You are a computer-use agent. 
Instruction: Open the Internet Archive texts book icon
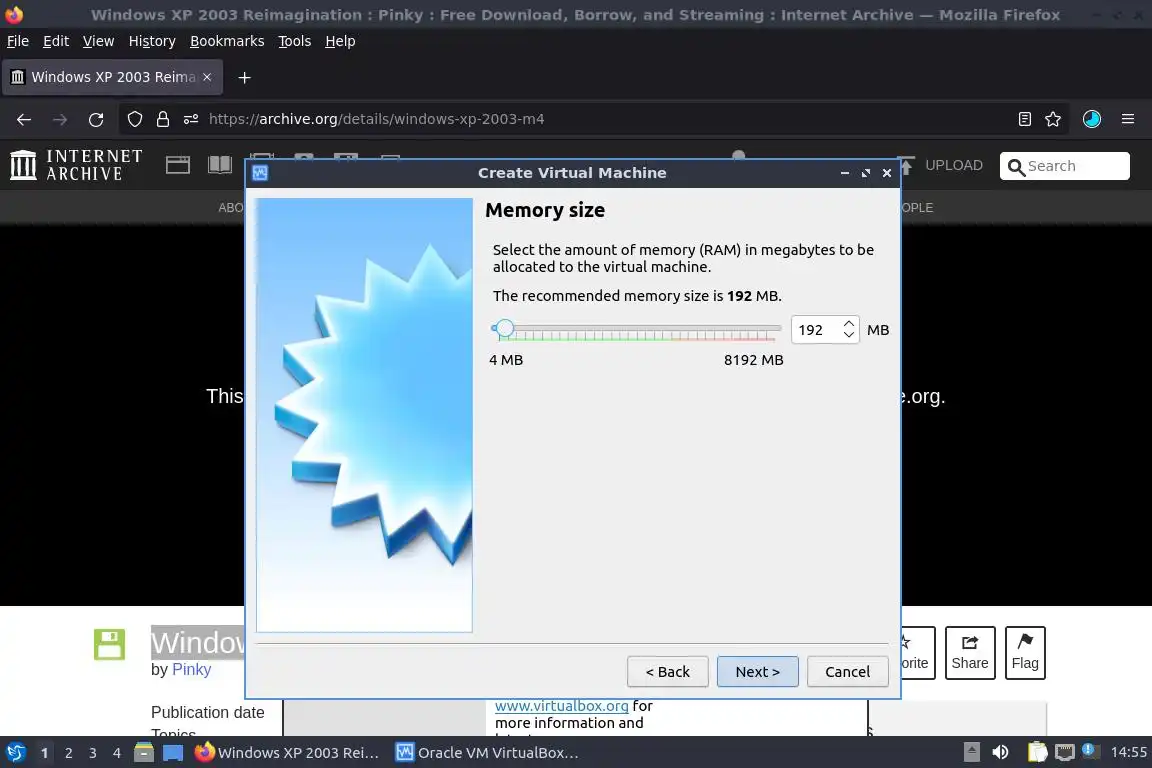[x=220, y=165]
